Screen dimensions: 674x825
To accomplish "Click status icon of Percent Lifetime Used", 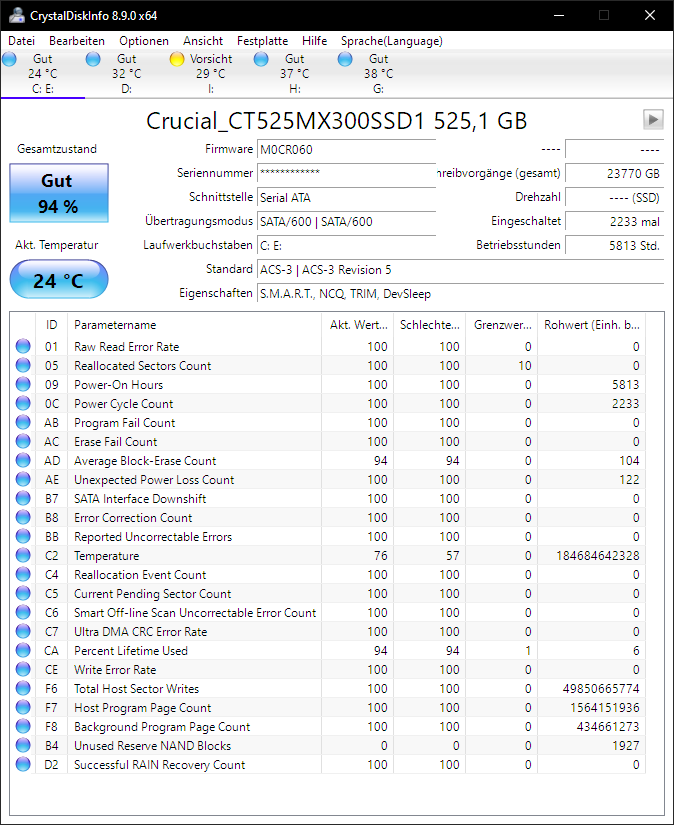I will (23, 650).
